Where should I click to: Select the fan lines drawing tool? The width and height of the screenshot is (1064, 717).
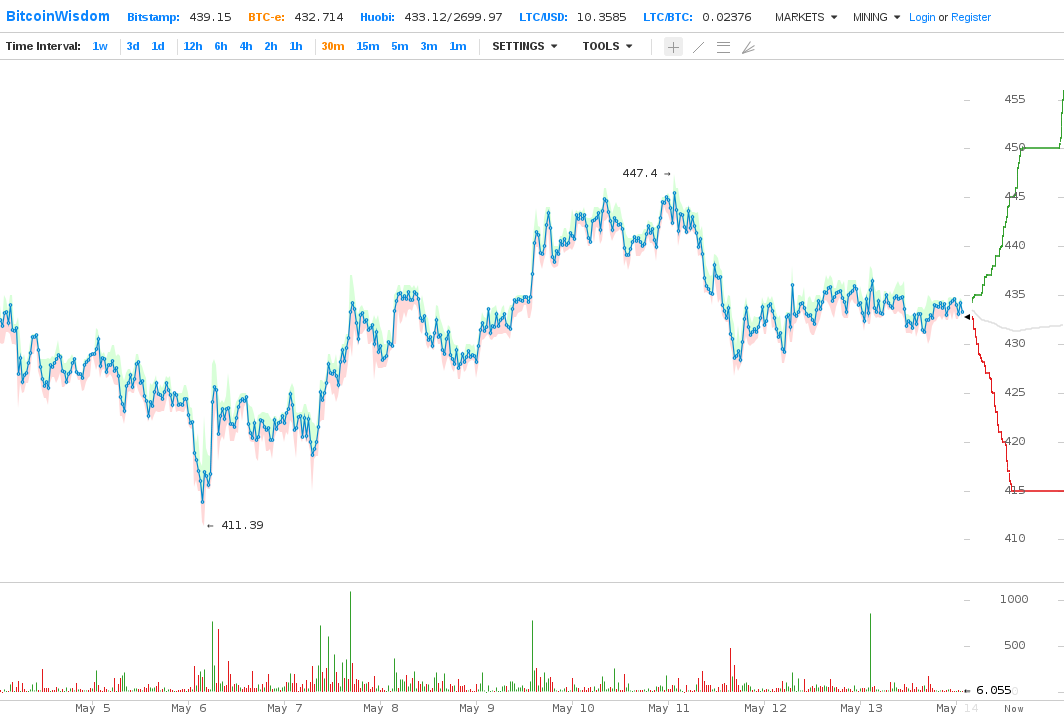[748, 47]
